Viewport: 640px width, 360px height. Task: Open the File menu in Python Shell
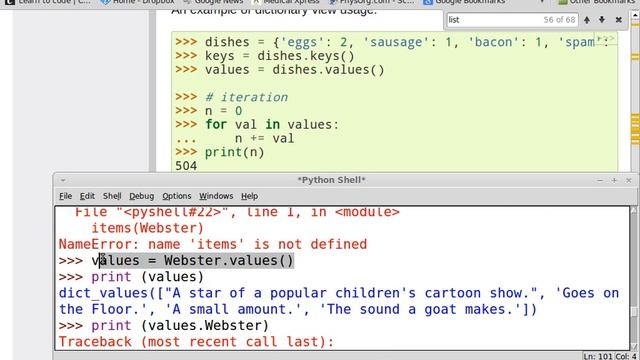click(65, 196)
